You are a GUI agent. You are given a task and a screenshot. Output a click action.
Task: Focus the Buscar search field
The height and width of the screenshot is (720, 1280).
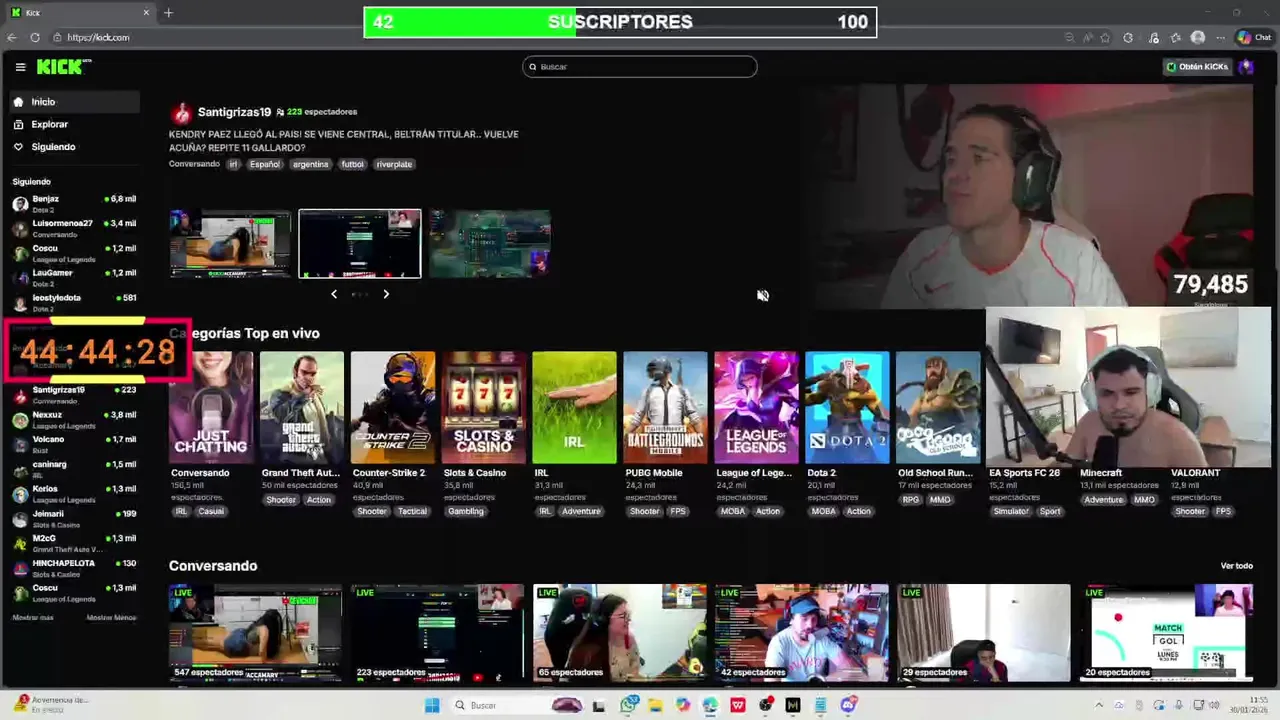(x=640, y=67)
